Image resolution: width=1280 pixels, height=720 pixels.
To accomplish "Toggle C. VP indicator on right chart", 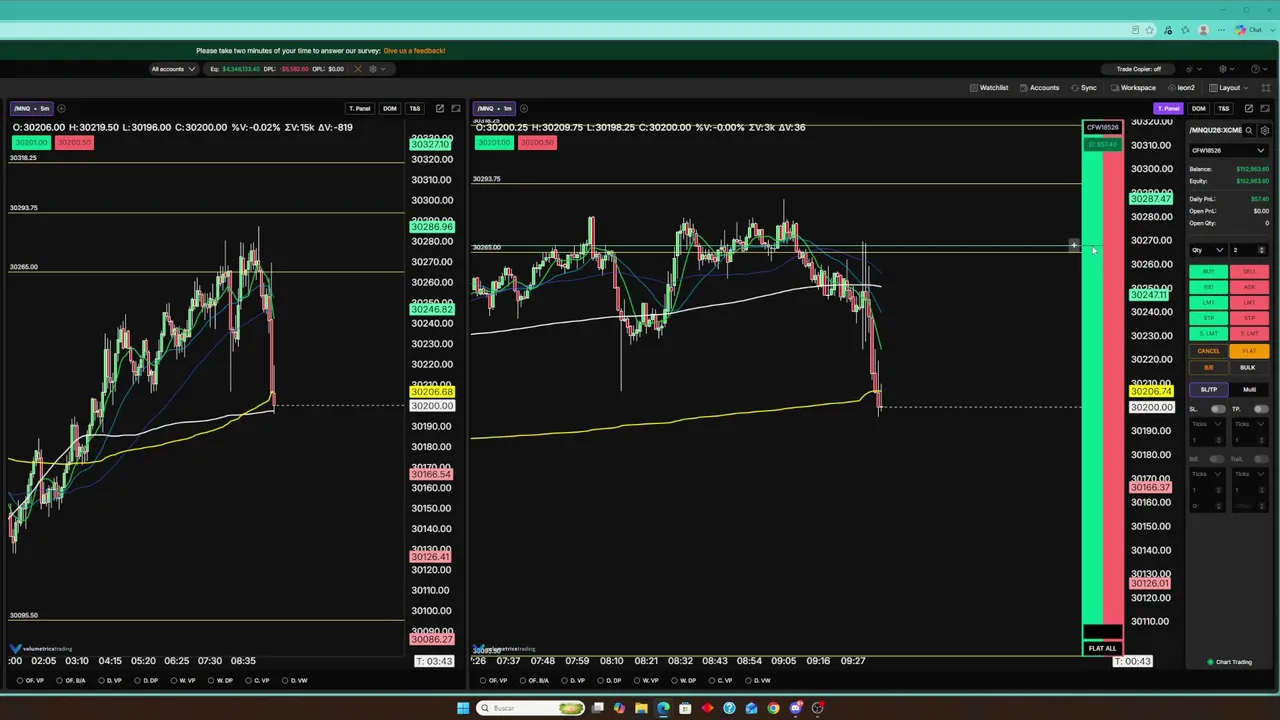I will [x=719, y=681].
